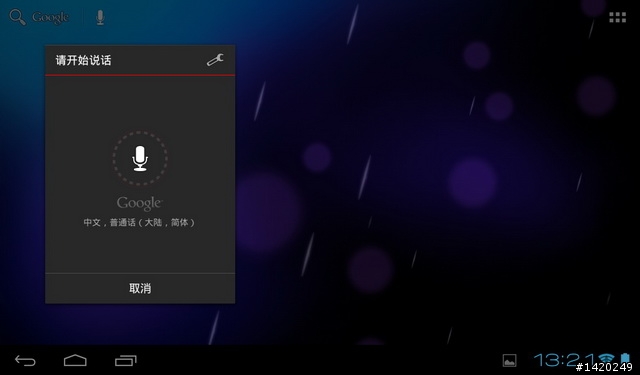Viewport: 640px width, 375px height.
Task: Tap the Google search box label
Action: [51, 18]
